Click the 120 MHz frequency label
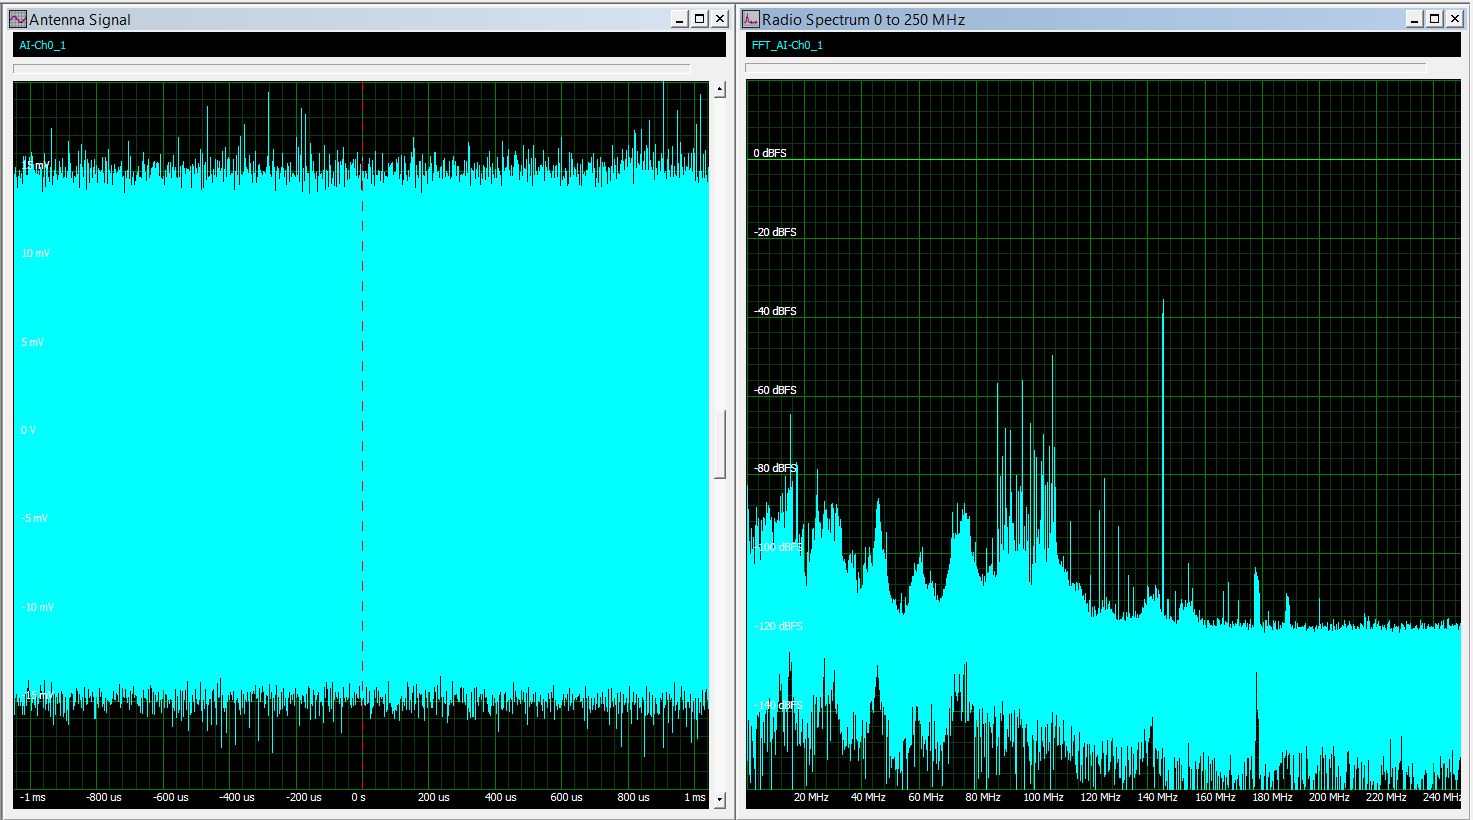The image size is (1473, 820). click(x=1100, y=797)
